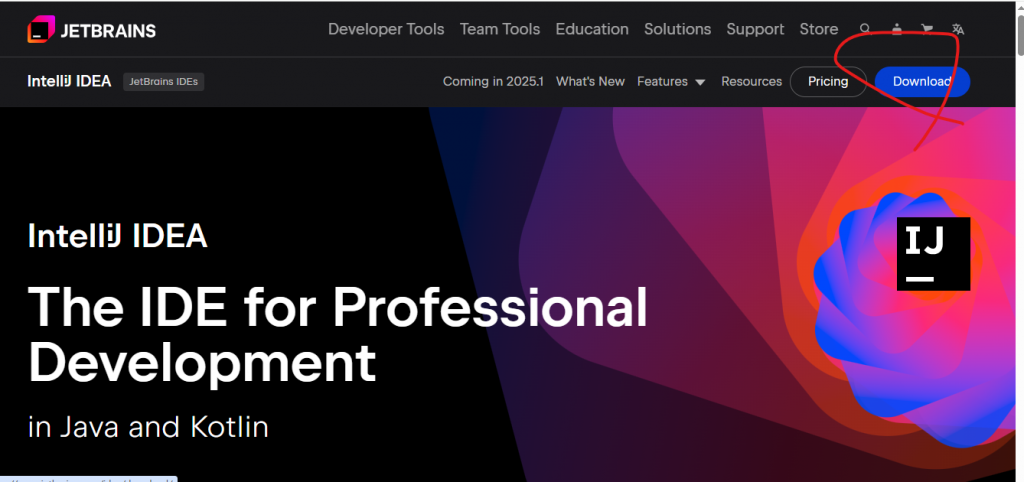The width and height of the screenshot is (1024, 482).
Task: Click the 'The IDE for Professional Development' heading
Action: coord(338,334)
